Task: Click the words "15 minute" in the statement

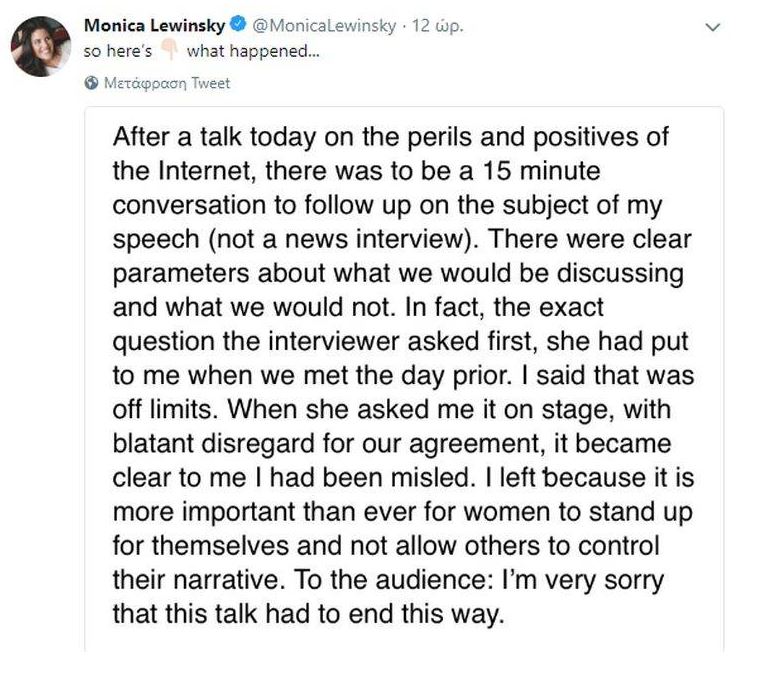Action: pyautogui.click(x=541, y=171)
